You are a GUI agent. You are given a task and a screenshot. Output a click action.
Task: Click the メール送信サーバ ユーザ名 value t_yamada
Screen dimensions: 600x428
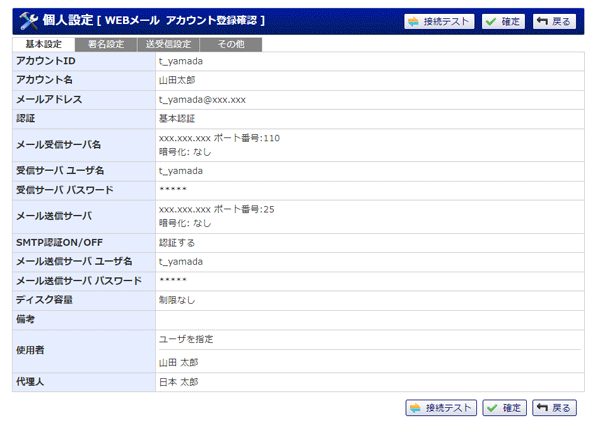181,262
